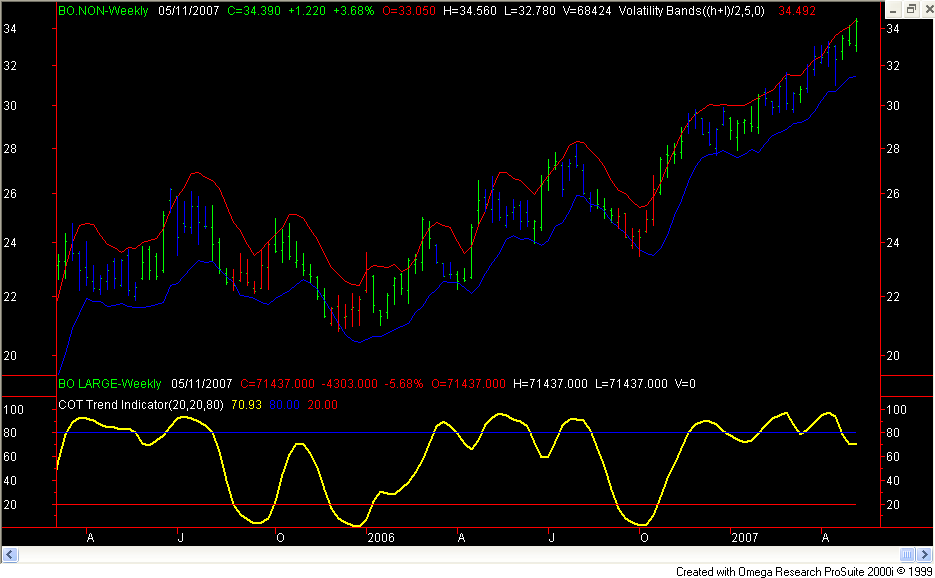
Task: Click the H=34.560 high value
Action: point(470,11)
